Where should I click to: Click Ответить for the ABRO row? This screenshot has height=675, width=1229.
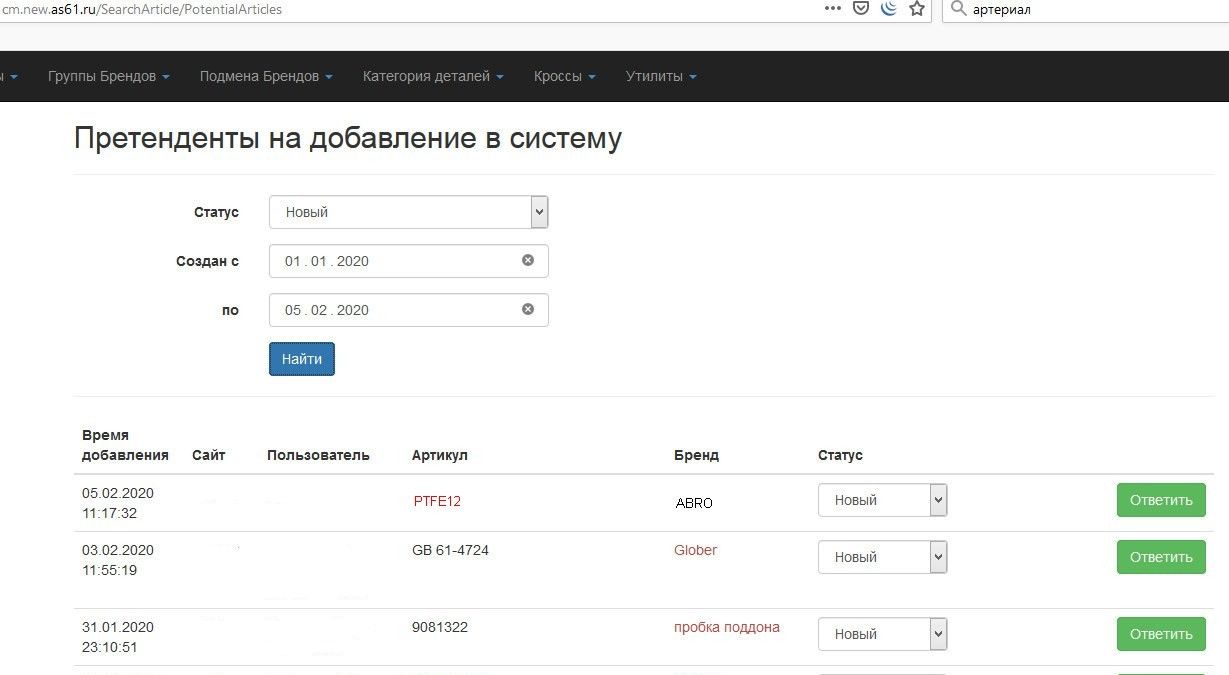point(1160,500)
